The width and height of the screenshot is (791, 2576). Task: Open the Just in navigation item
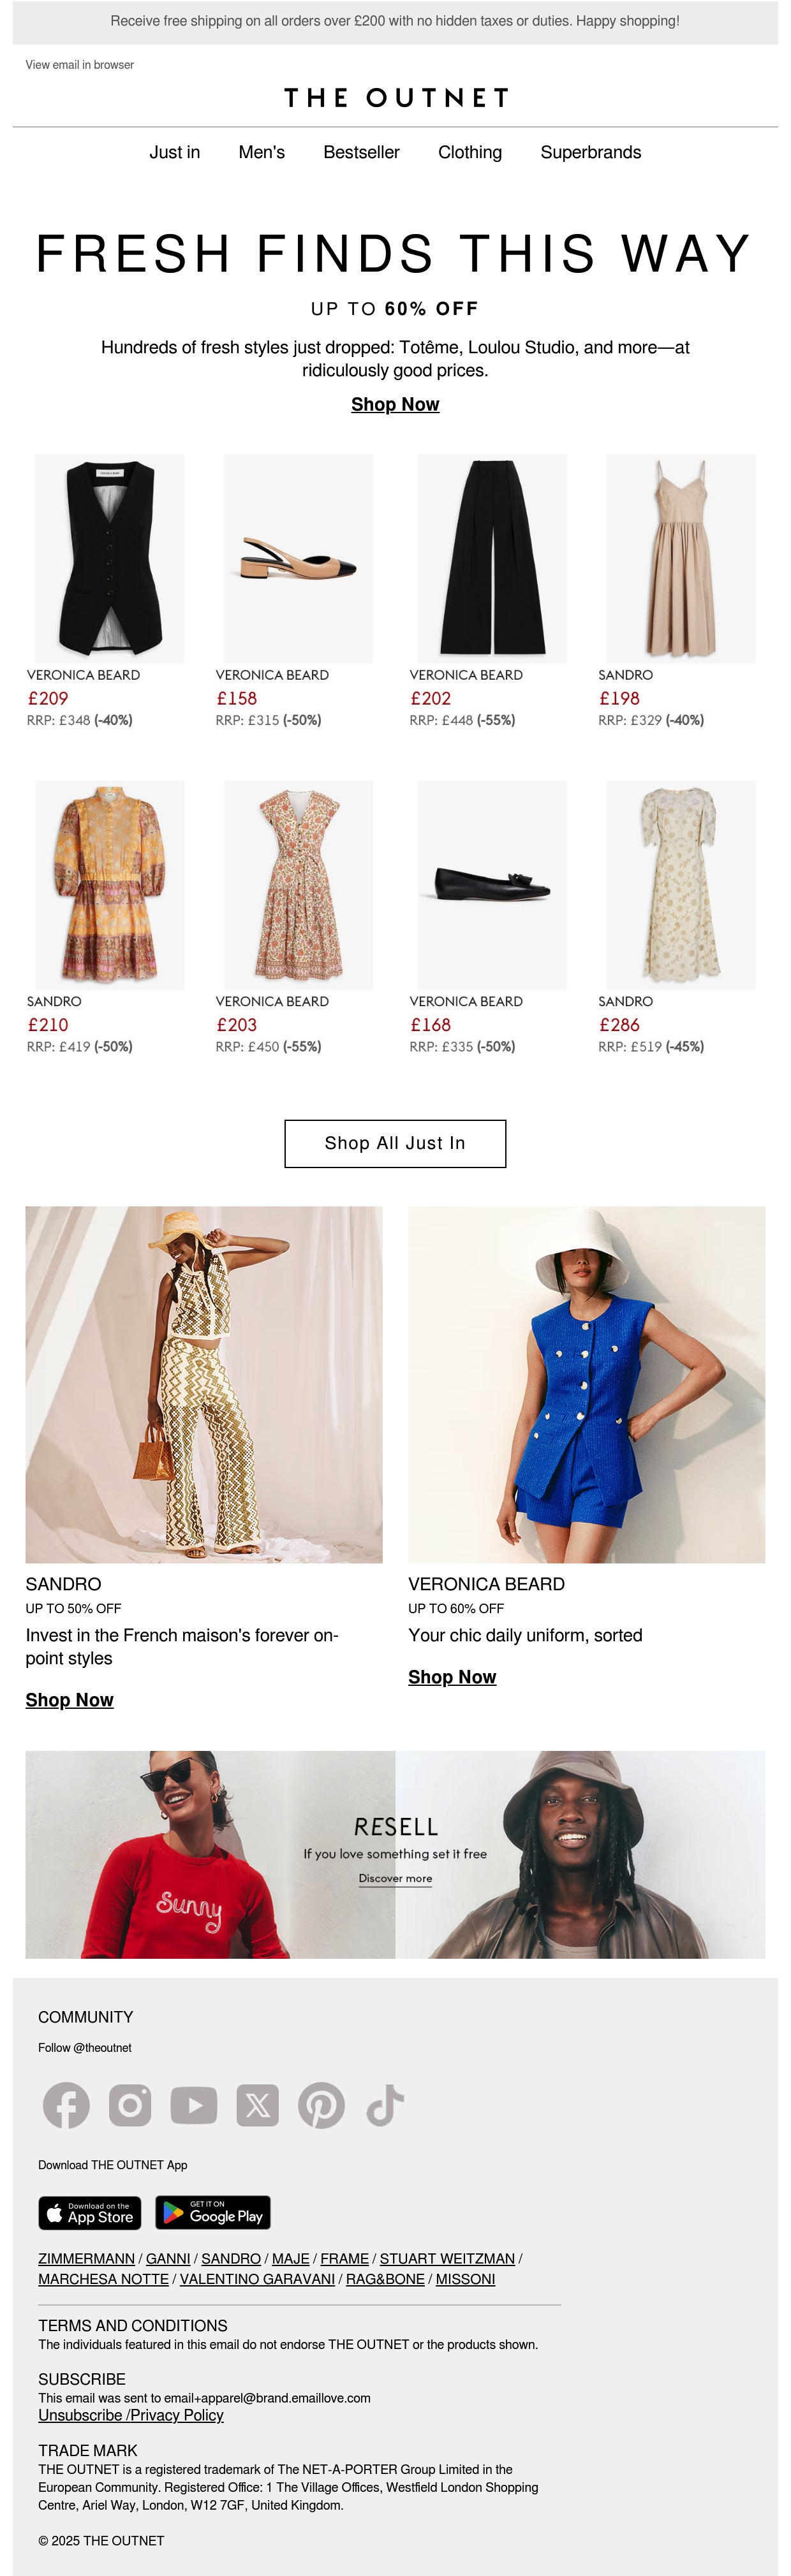(175, 152)
